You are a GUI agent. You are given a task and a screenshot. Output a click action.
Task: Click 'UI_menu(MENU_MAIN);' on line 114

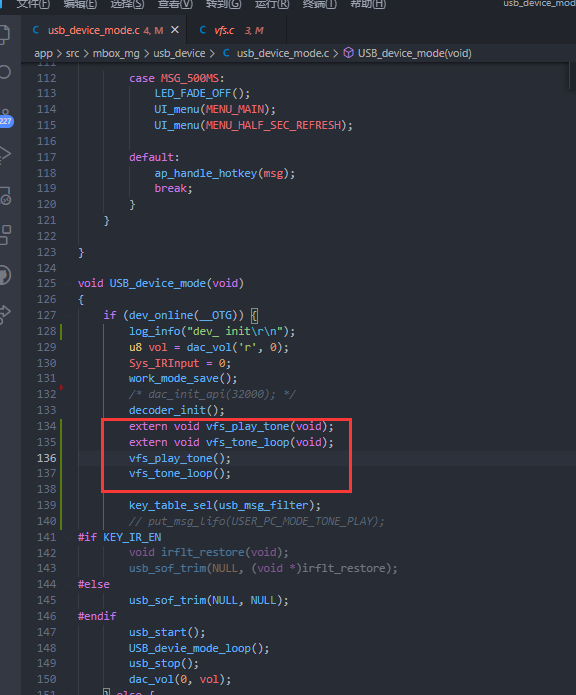click(215, 109)
